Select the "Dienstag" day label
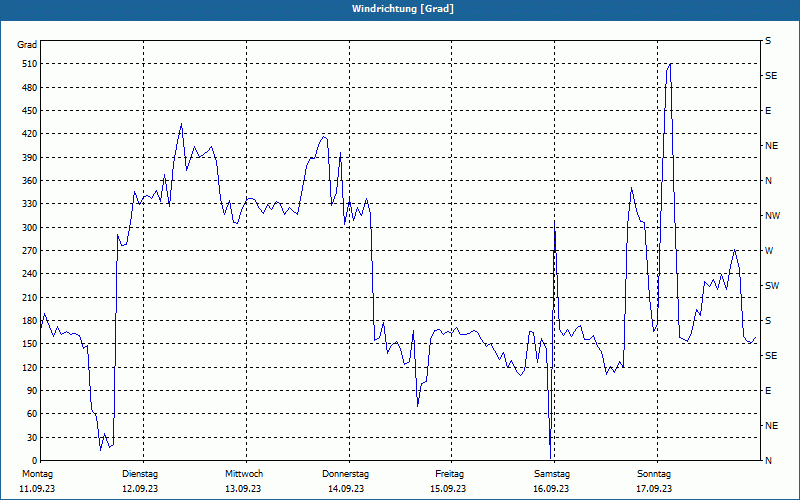The height and width of the screenshot is (500, 800). click(140, 474)
